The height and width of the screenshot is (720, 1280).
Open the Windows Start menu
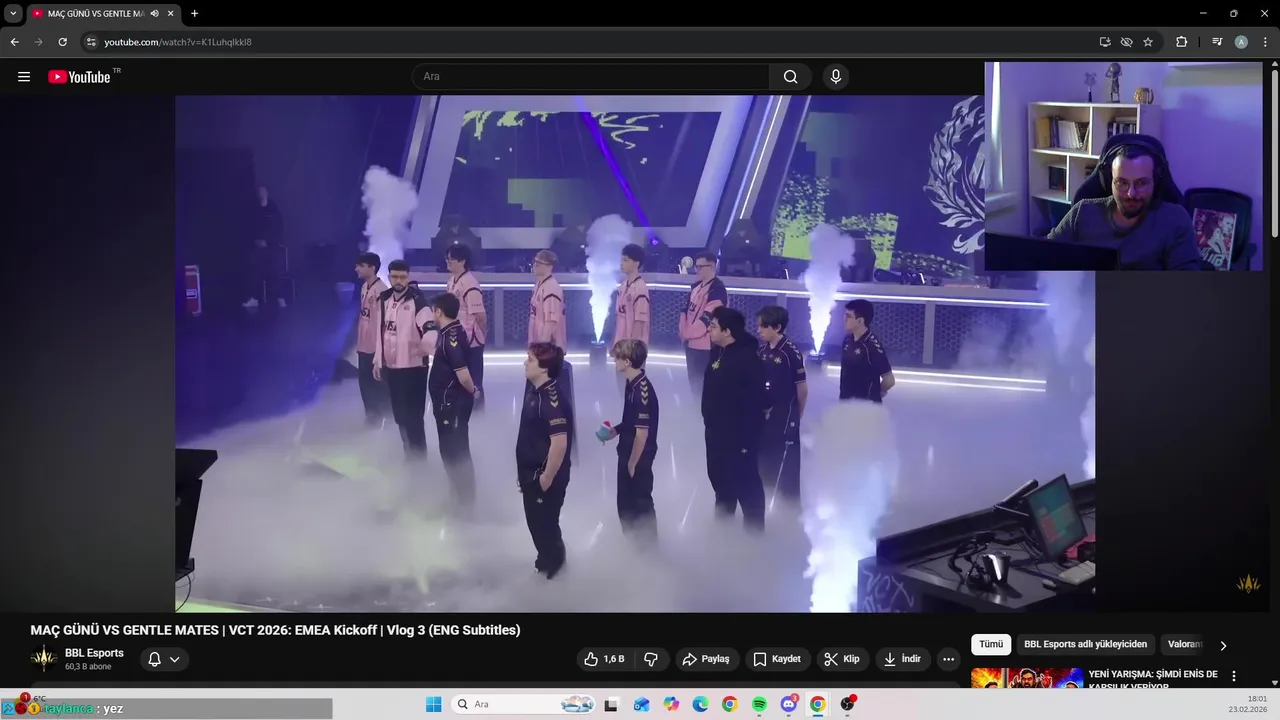coord(433,704)
